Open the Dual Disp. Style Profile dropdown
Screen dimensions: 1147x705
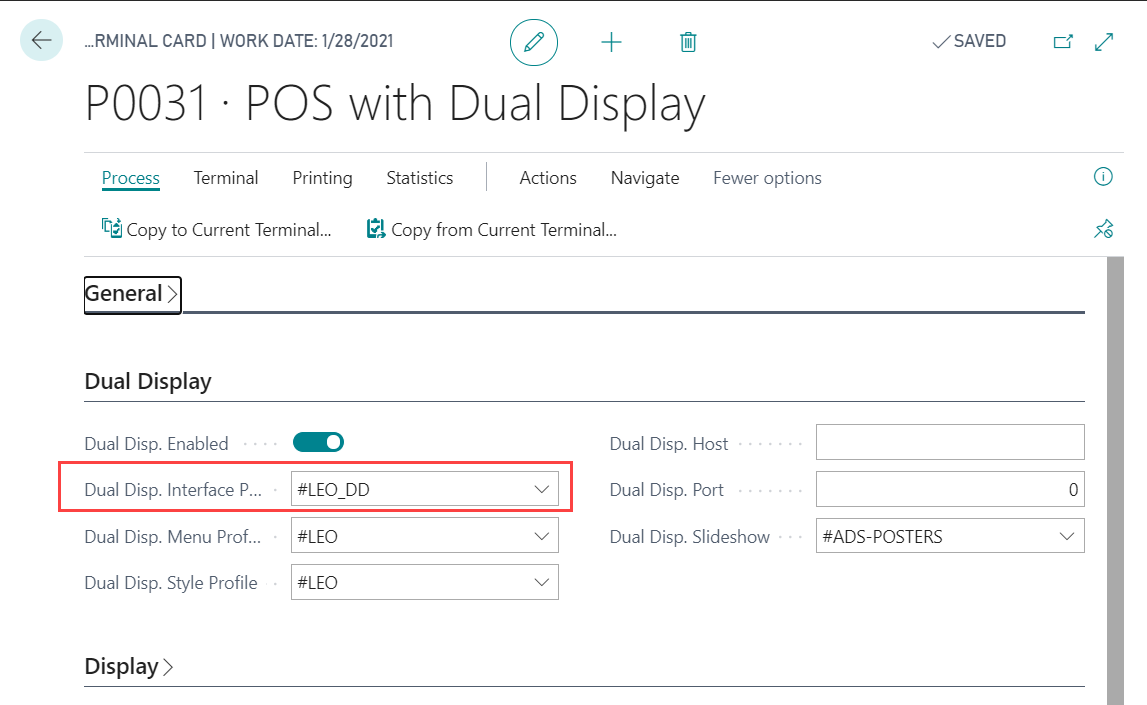click(542, 582)
